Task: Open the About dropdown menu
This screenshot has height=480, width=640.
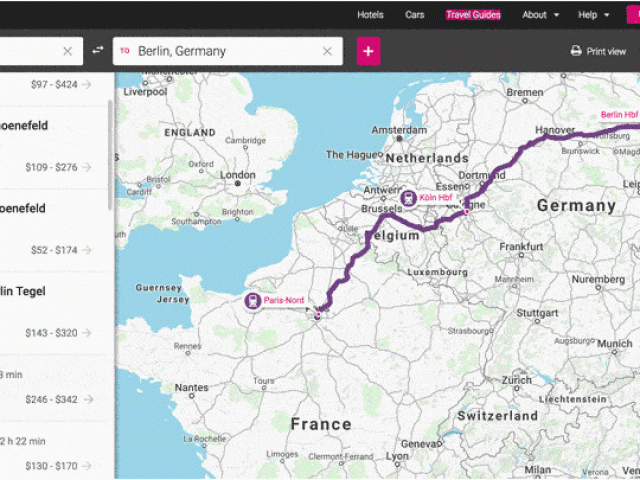Action: 541,15
